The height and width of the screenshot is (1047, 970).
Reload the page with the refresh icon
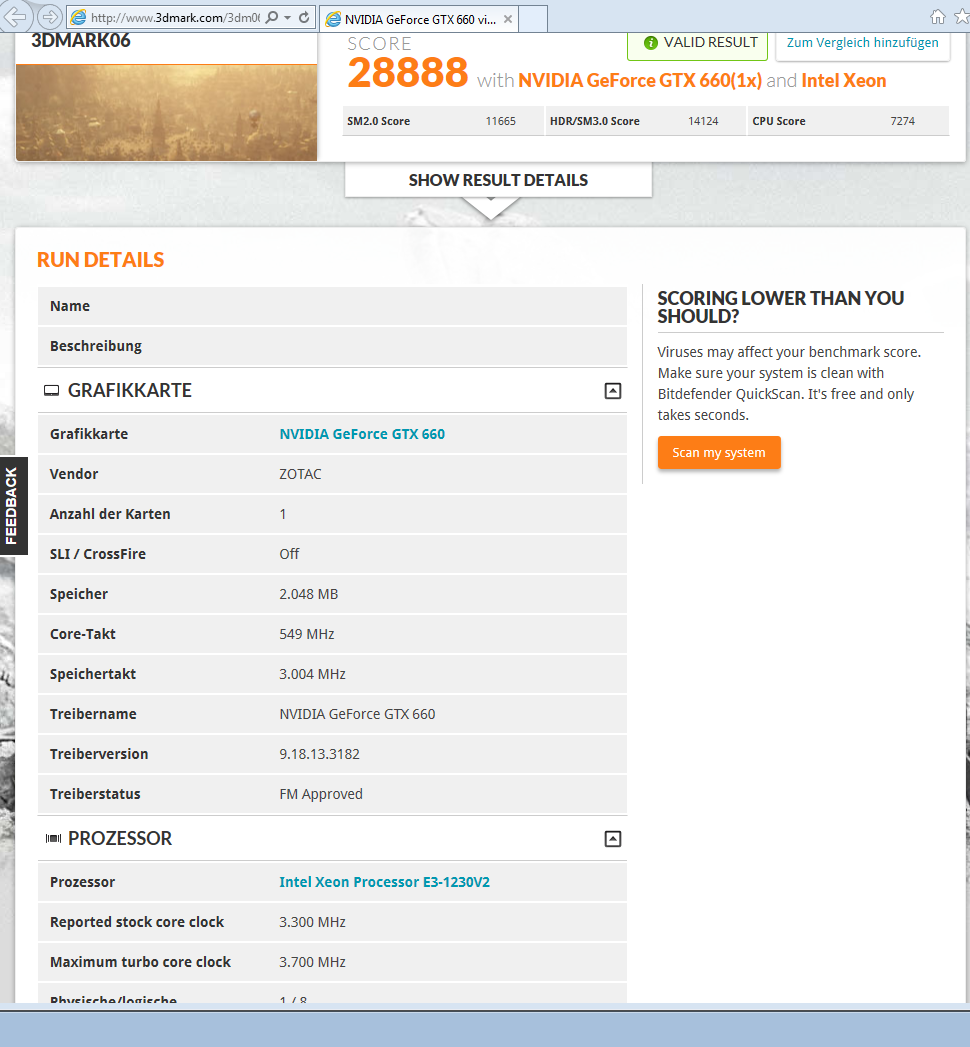click(304, 17)
